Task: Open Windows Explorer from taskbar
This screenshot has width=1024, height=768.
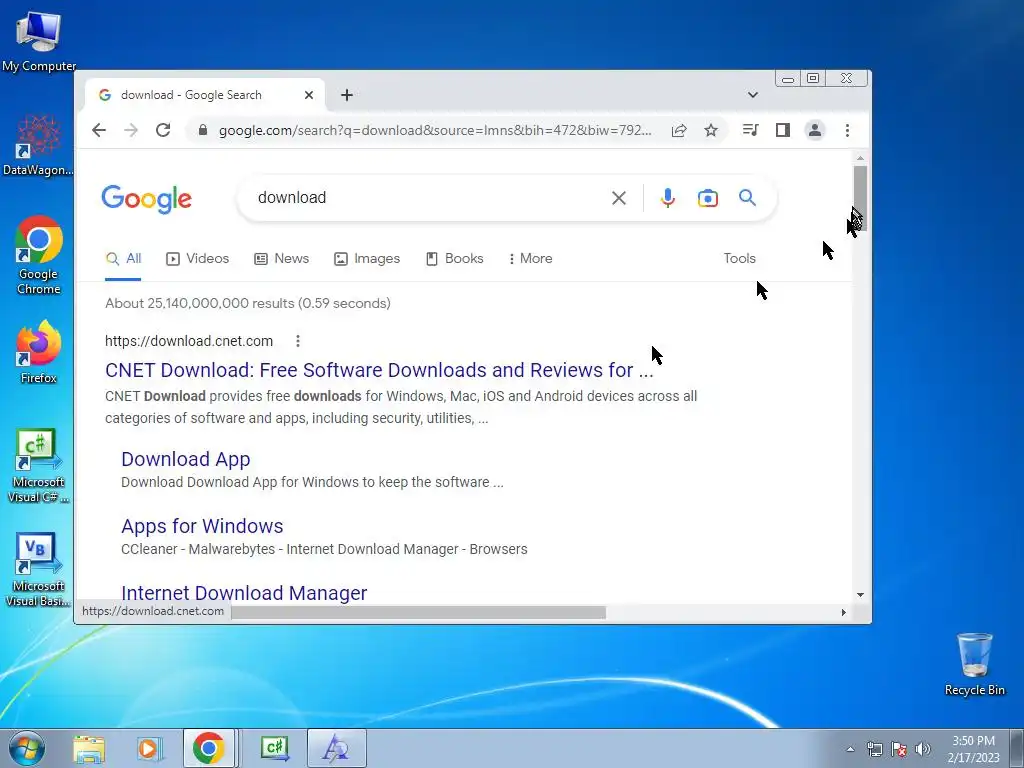Action: [89, 748]
